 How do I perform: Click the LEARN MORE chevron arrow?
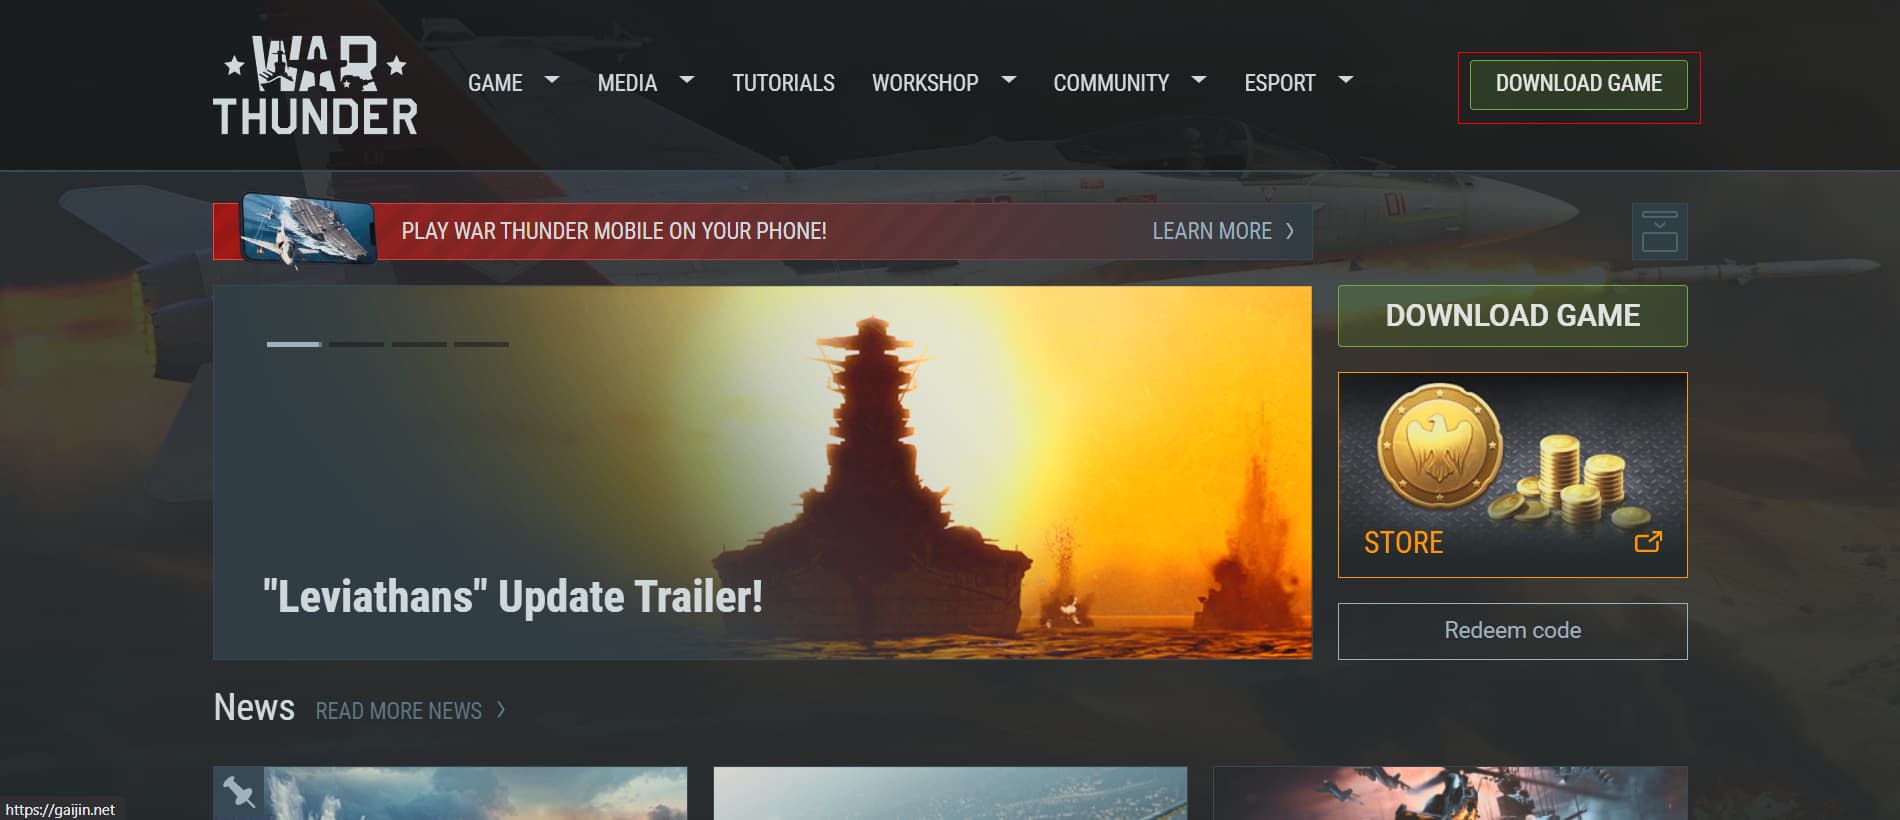[1290, 231]
